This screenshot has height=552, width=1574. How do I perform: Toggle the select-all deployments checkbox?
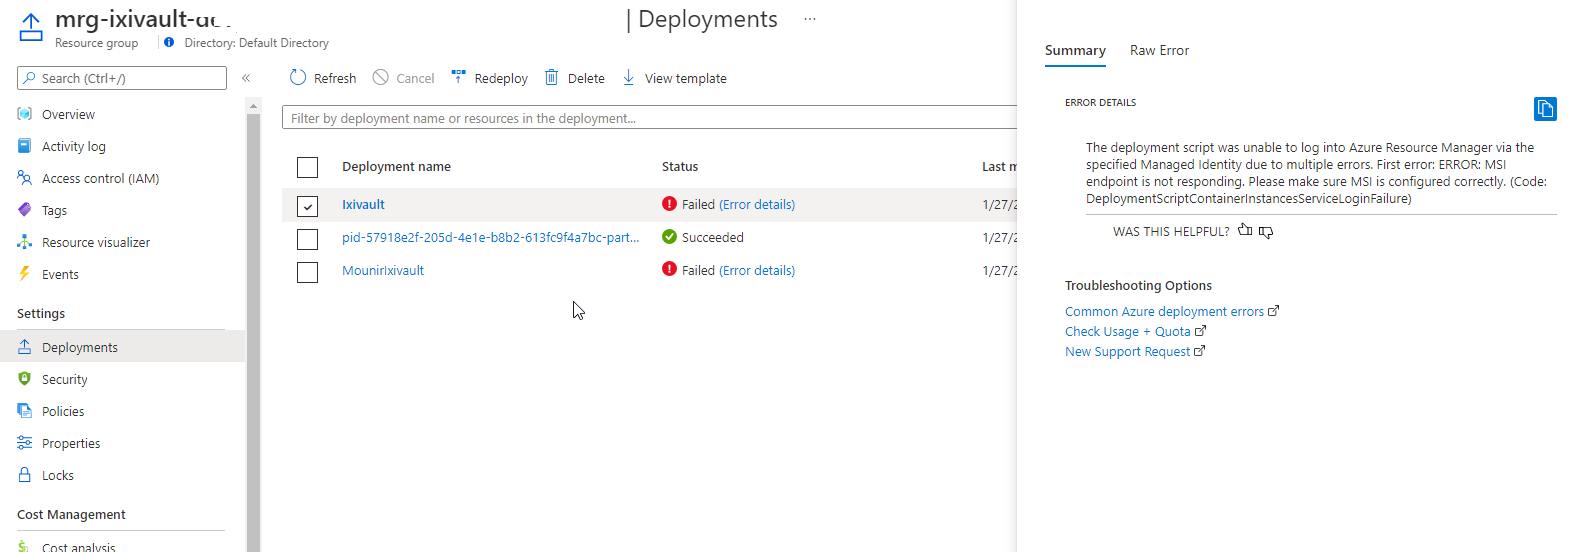(307, 167)
